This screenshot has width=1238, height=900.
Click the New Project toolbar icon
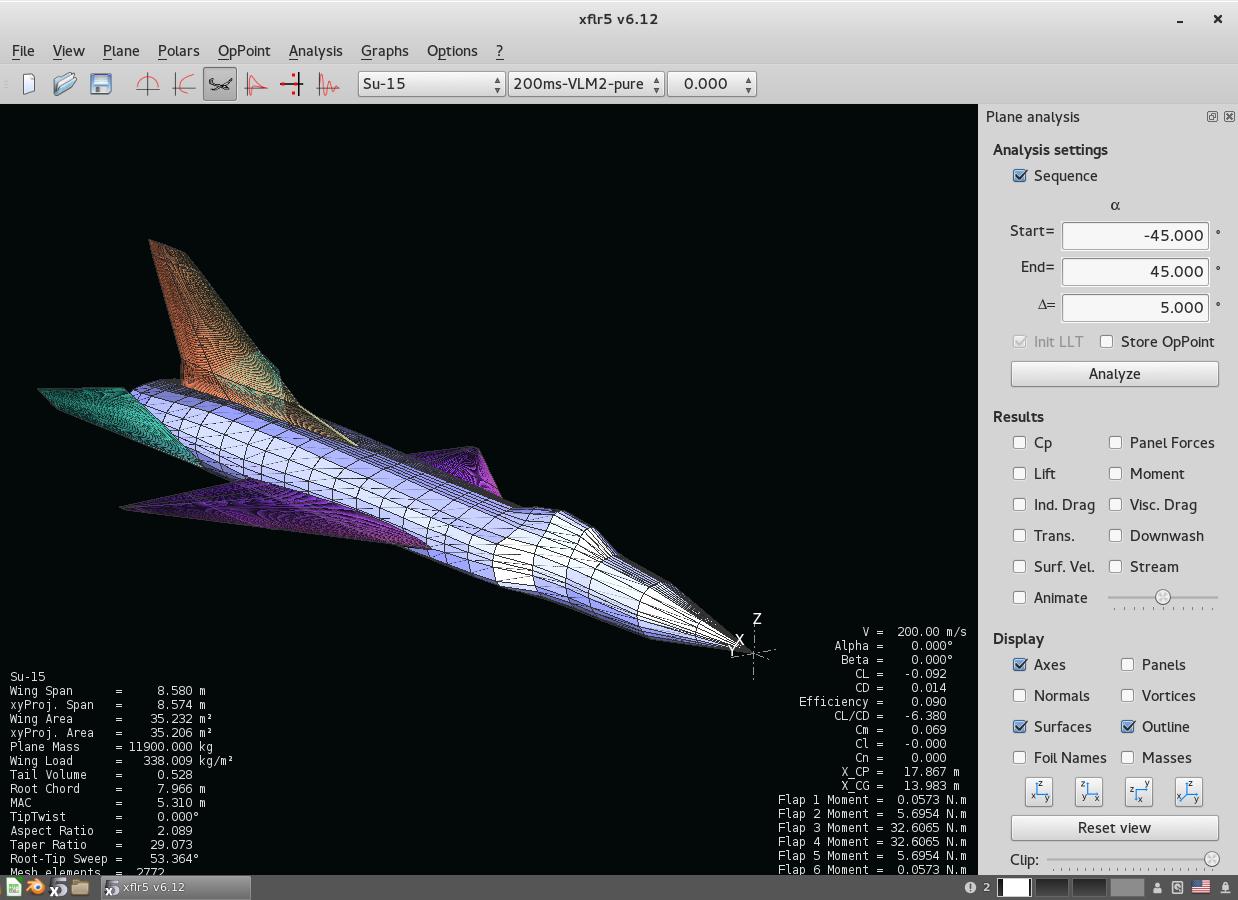[29, 84]
